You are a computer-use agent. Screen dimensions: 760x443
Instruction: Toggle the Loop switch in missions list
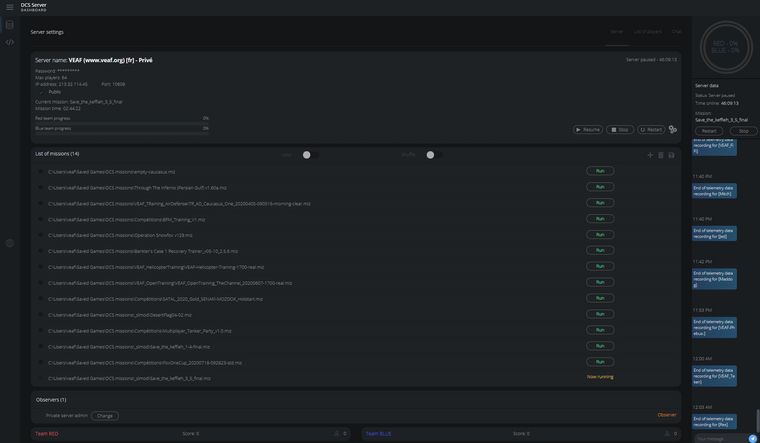point(307,154)
